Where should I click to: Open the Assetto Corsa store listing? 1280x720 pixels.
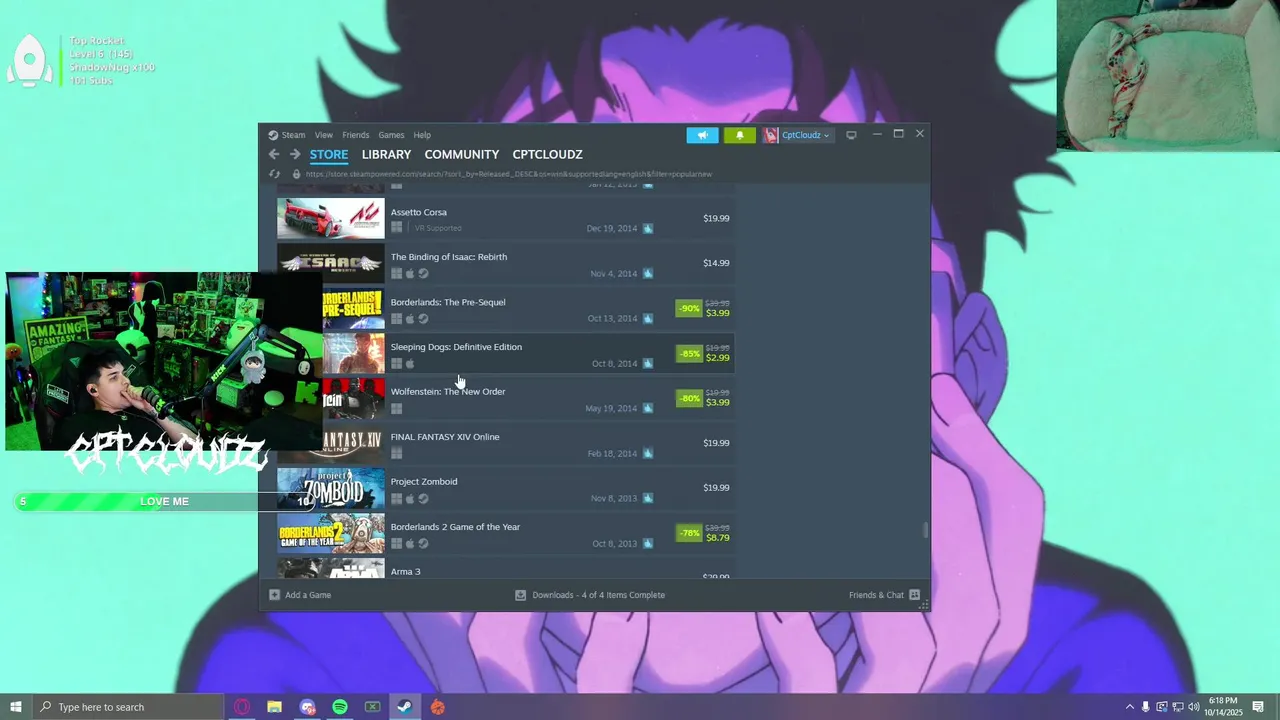tap(506, 219)
